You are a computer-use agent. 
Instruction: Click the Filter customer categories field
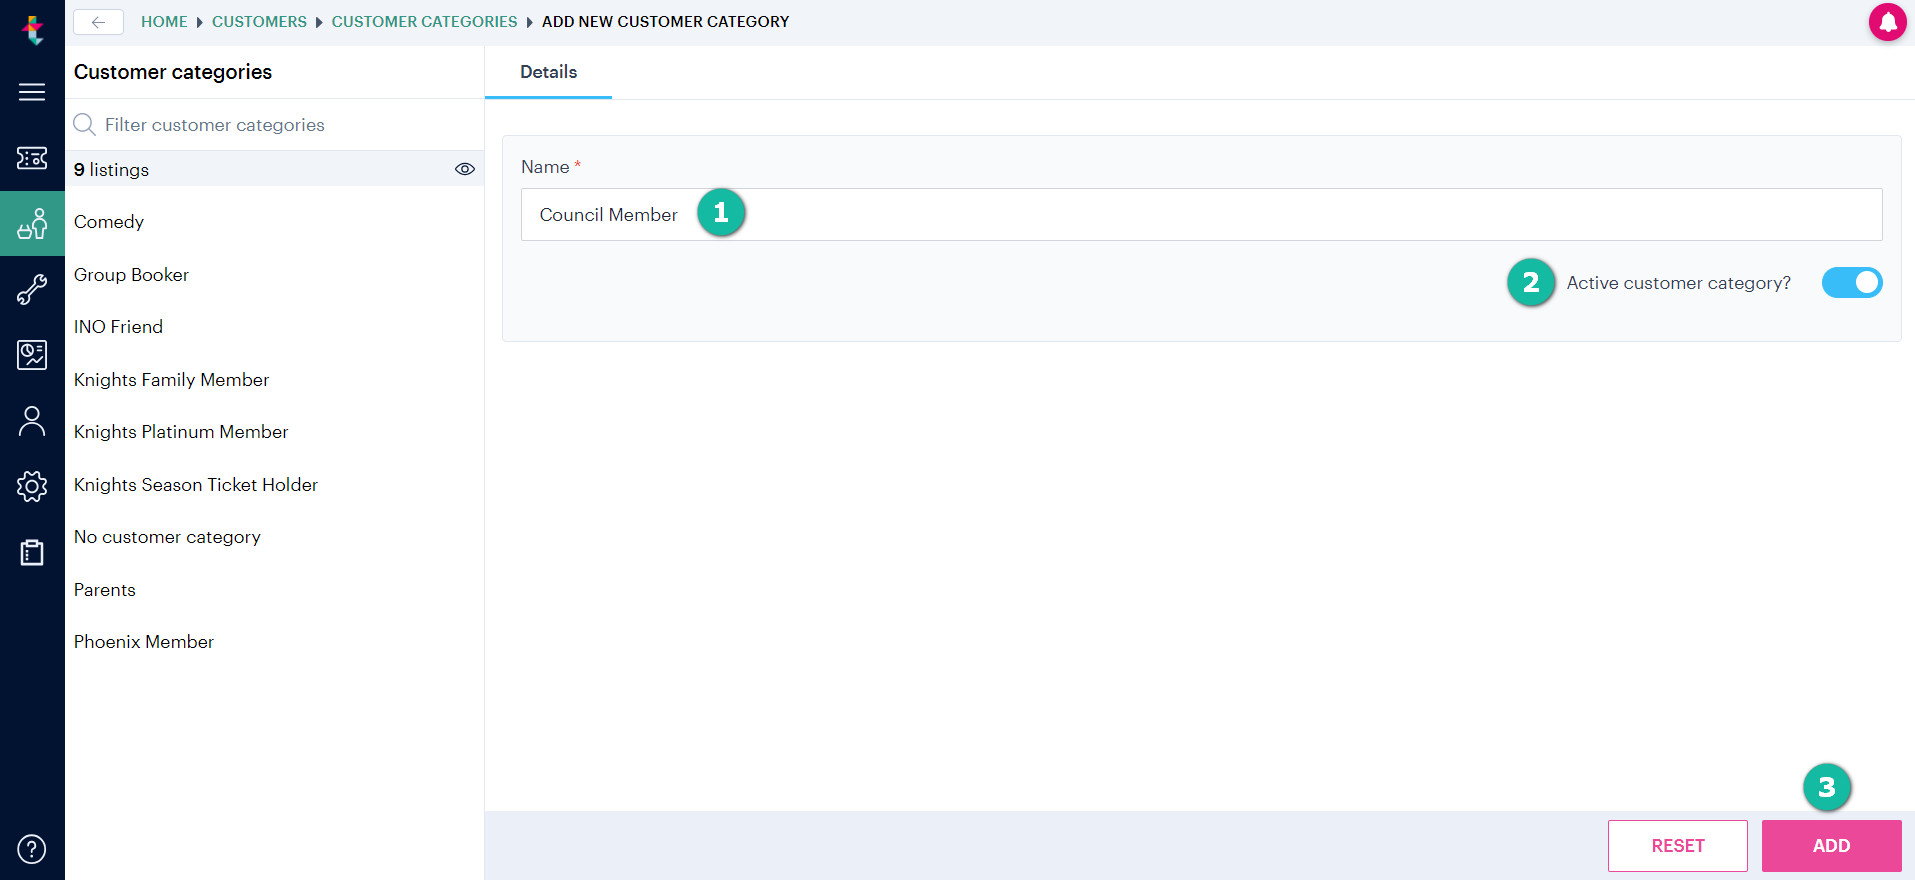coord(275,125)
